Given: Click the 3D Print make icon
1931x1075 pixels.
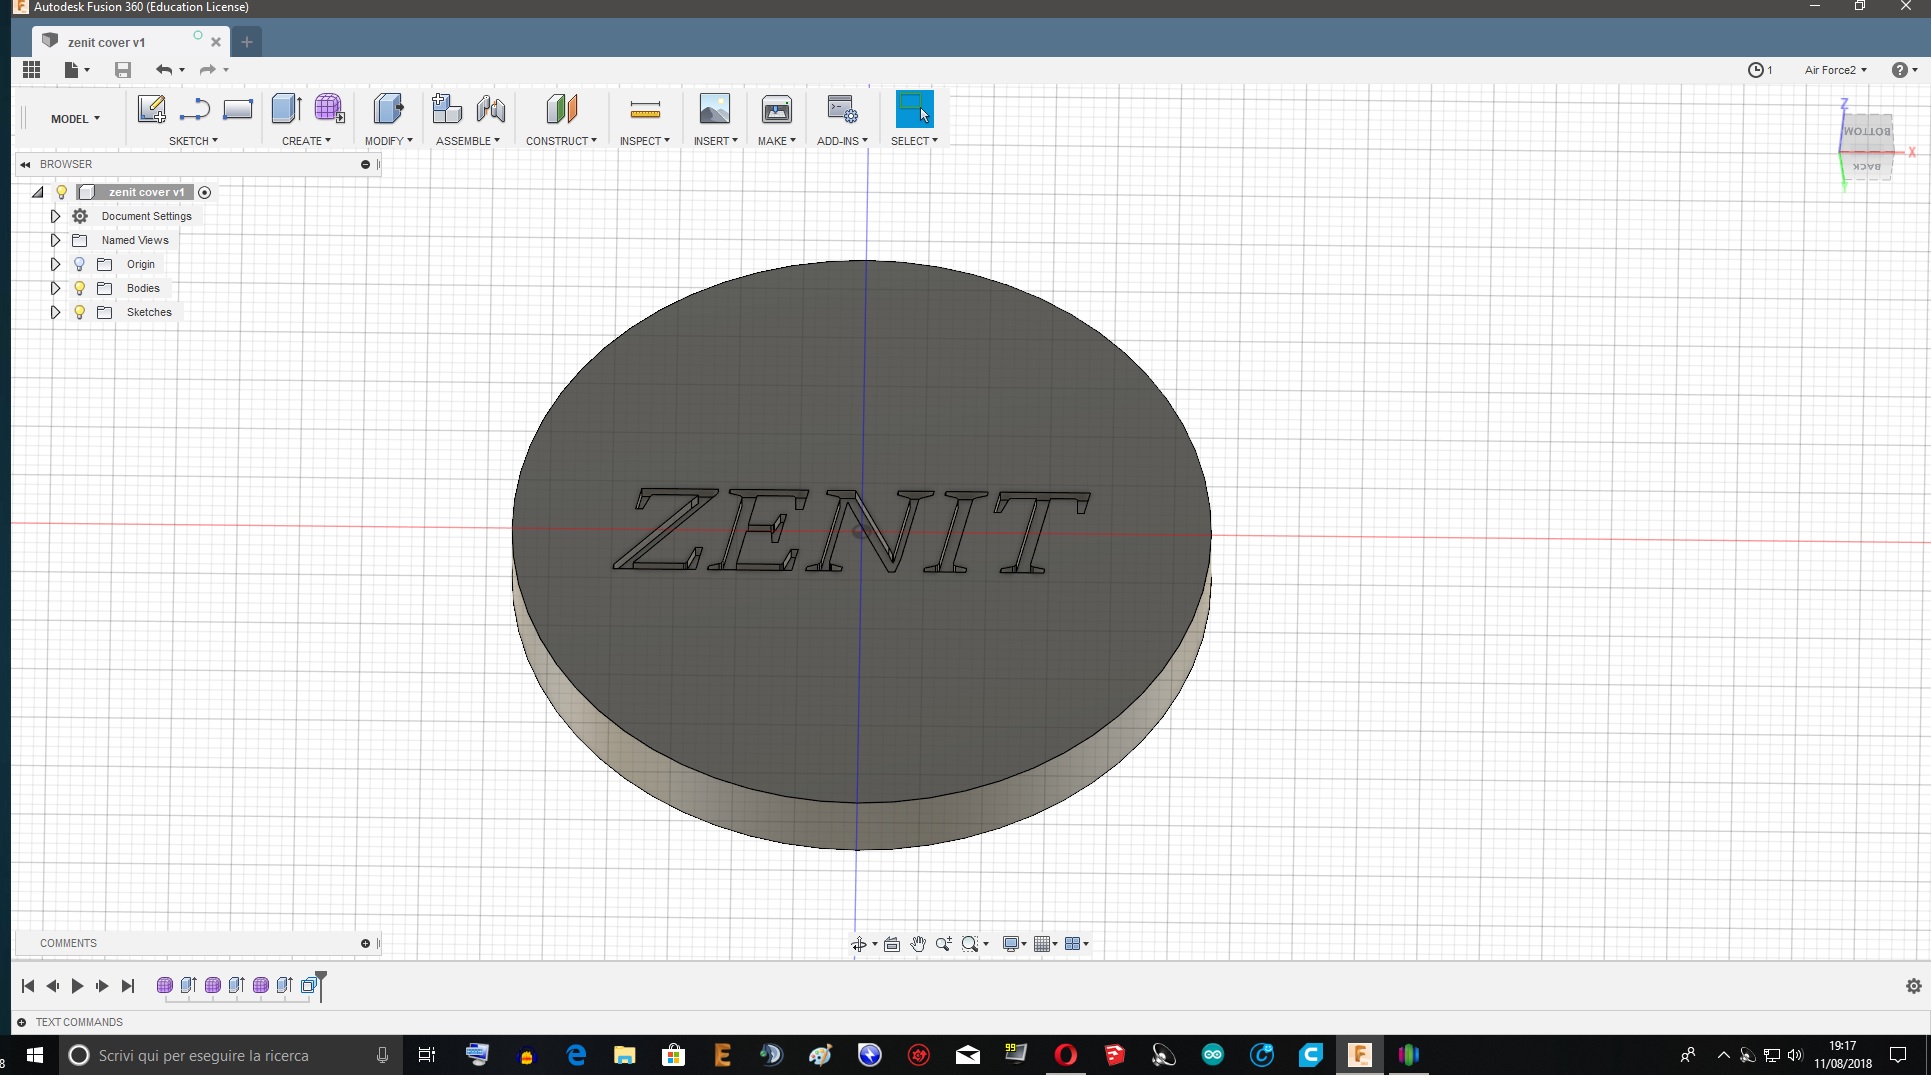Looking at the screenshot, I should click(776, 109).
